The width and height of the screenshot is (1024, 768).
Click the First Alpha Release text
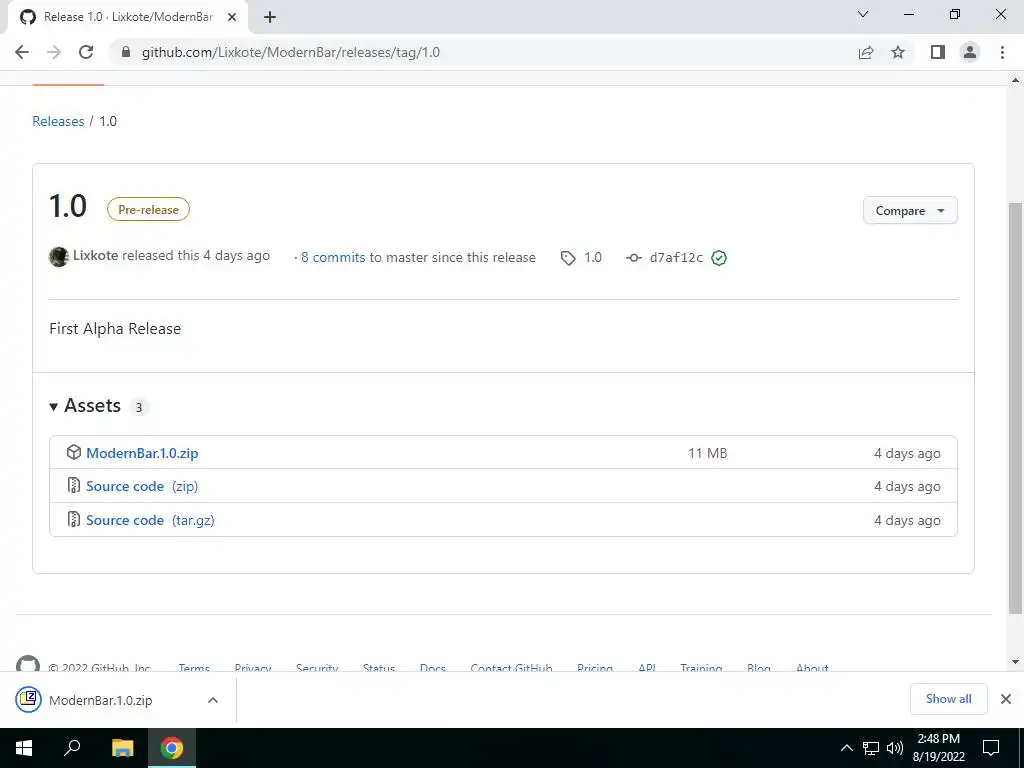tap(115, 328)
